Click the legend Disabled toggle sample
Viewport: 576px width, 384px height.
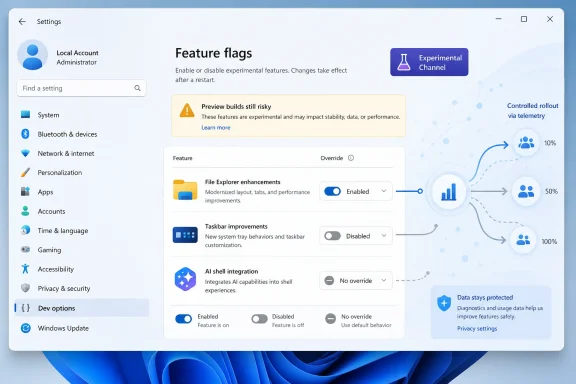[x=259, y=319]
